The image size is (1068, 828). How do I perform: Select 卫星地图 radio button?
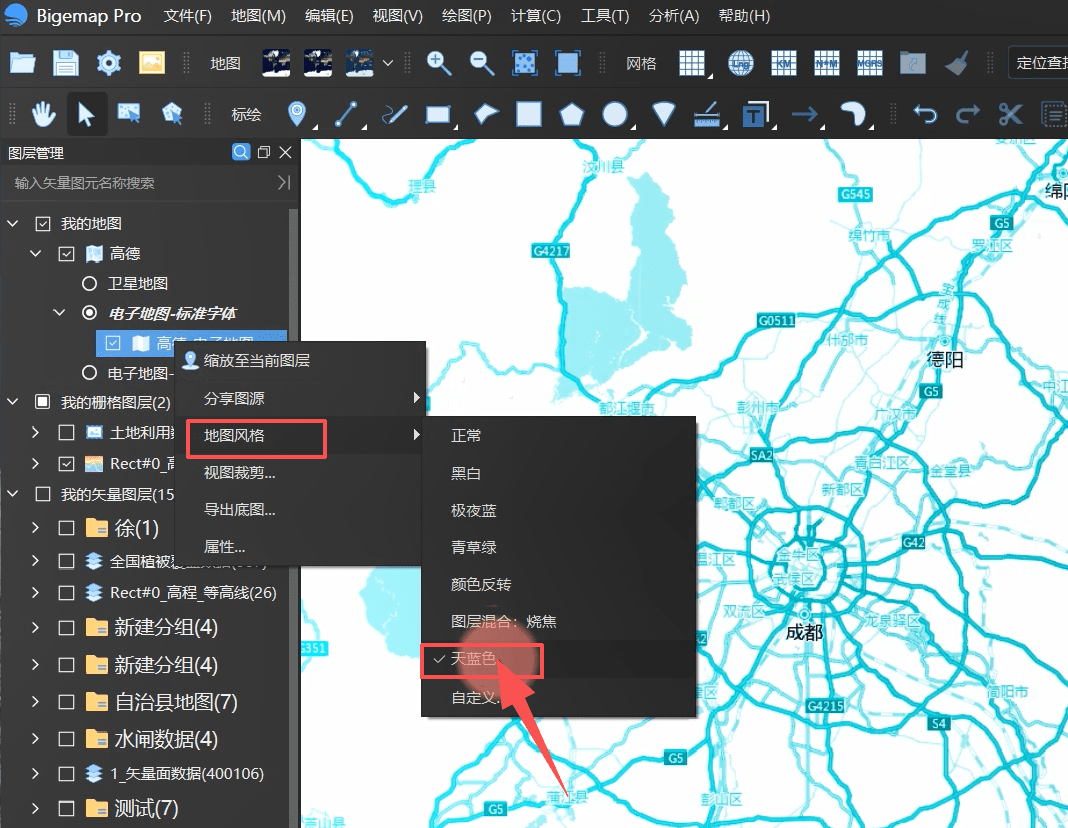(89, 283)
